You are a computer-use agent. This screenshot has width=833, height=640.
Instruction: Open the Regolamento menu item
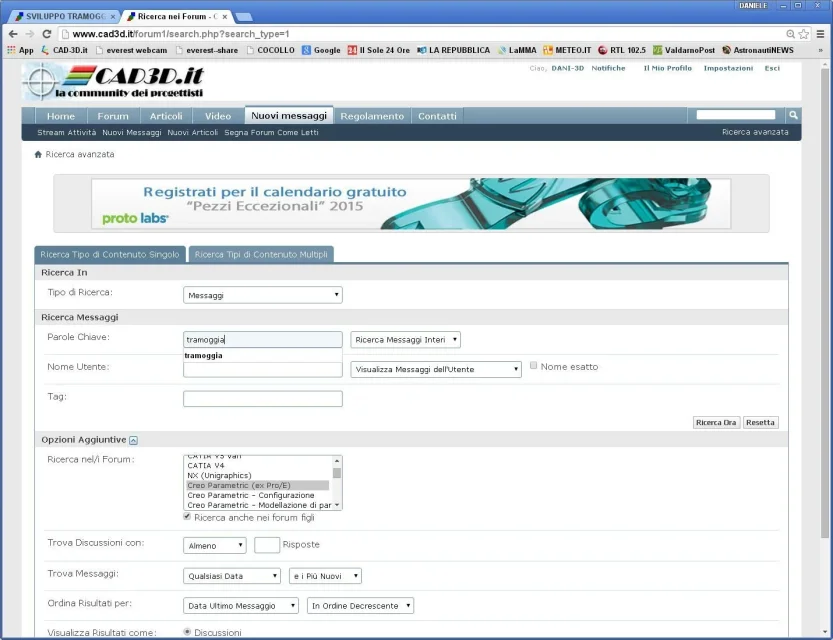[x=372, y=116]
